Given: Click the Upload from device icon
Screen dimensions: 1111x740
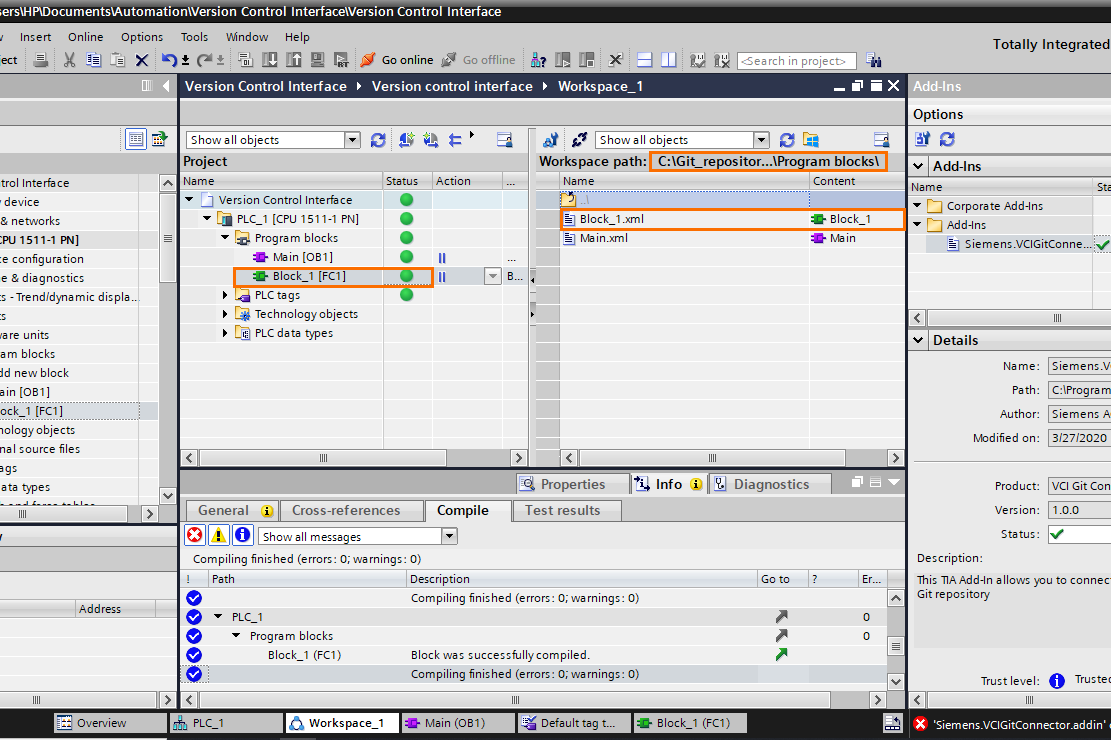Looking at the screenshot, I should point(293,60).
